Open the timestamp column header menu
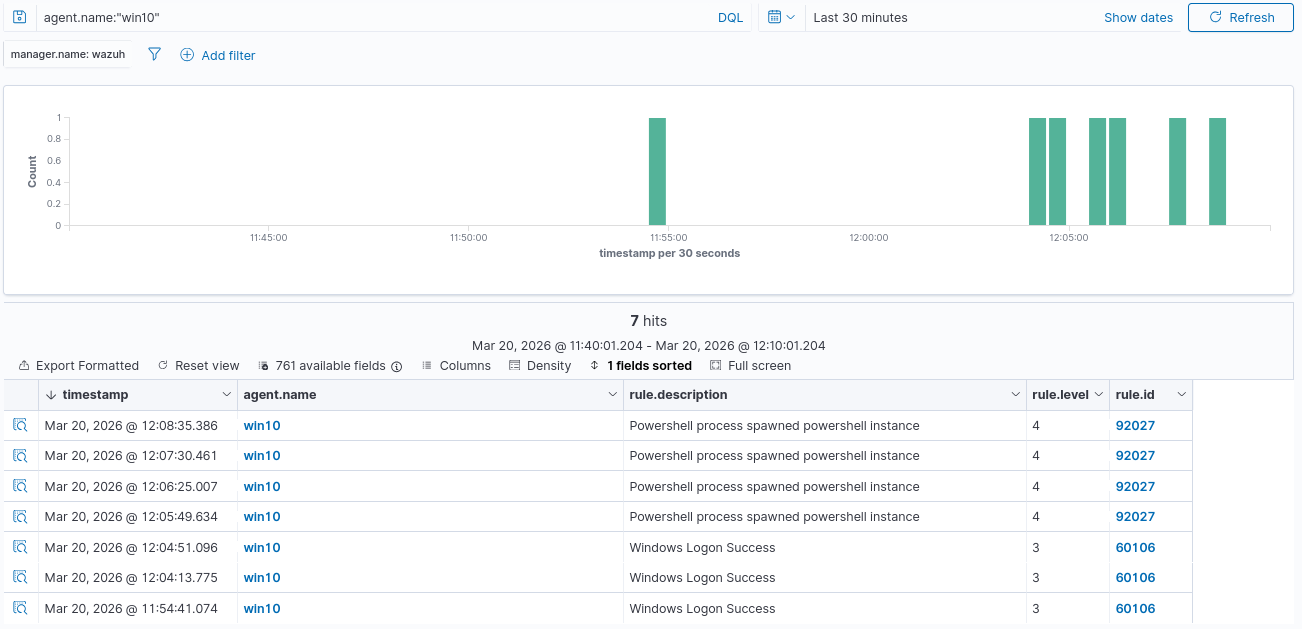 click(x=225, y=395)
